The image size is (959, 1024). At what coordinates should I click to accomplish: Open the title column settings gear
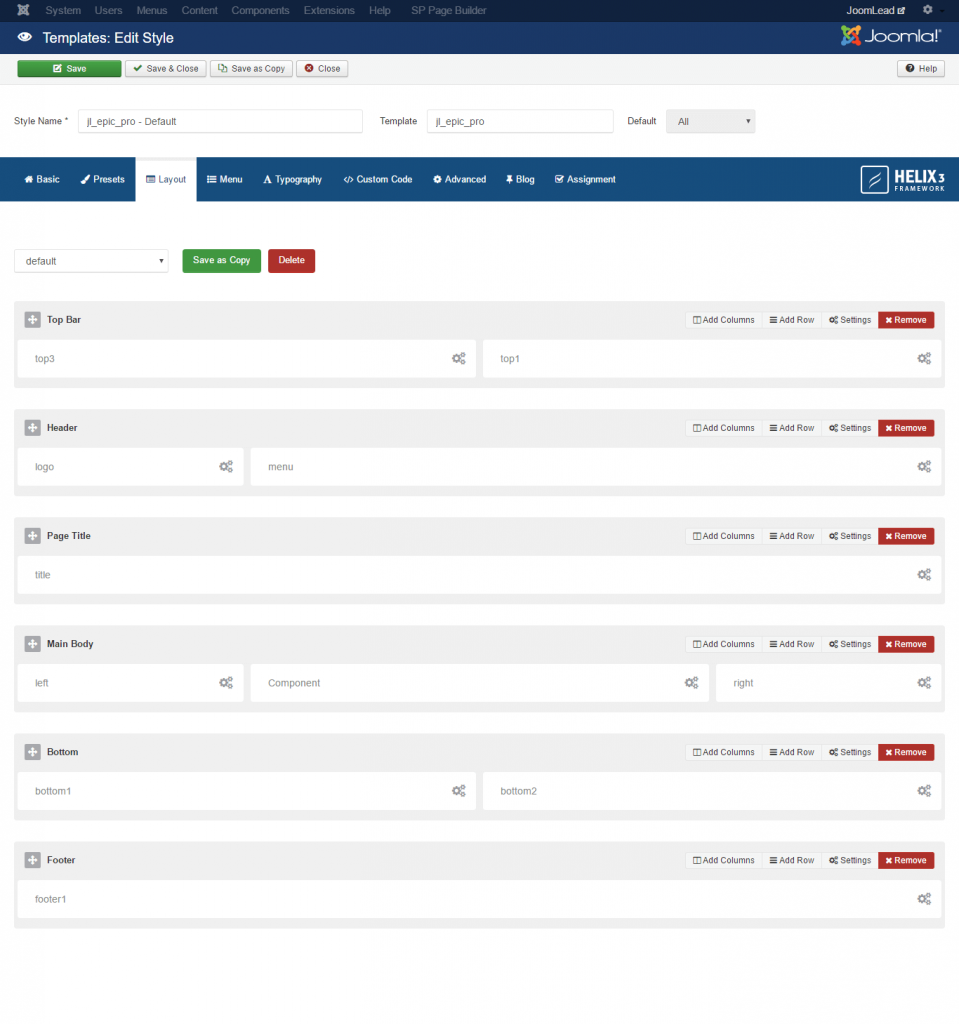pyautogui.click(x=924, y=574)
